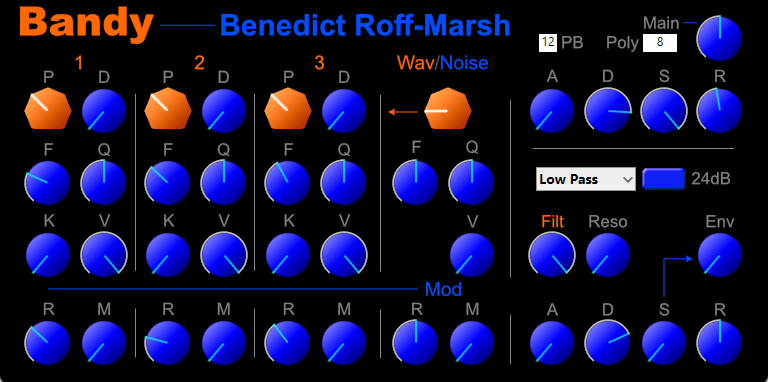Click the band 2 V knob
Screen dimensions: 768x382
[x=224, y=255]
